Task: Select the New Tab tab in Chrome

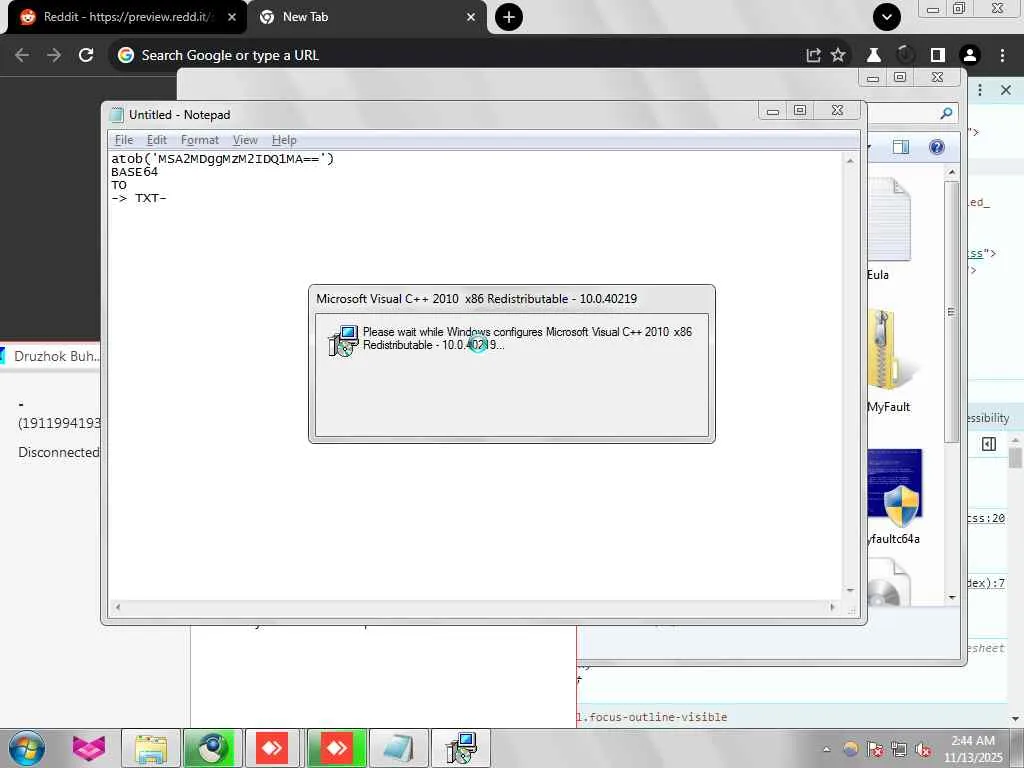Action: (x=366, y=17)
